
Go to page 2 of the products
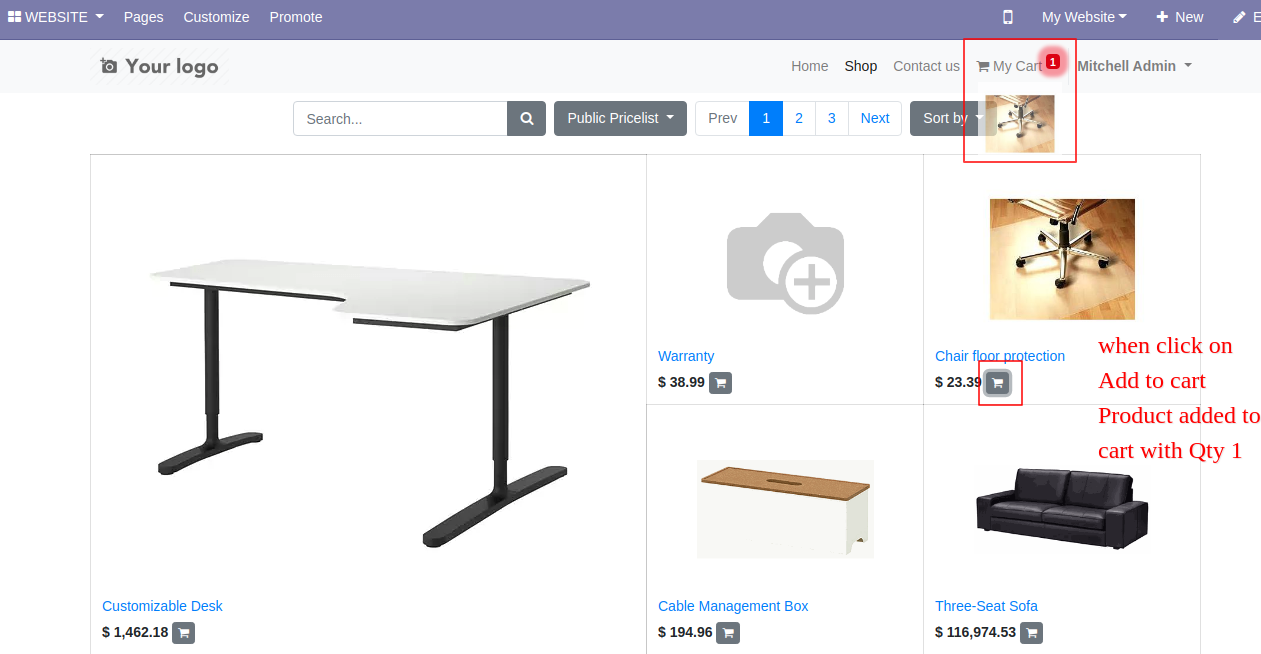(799, 118)
